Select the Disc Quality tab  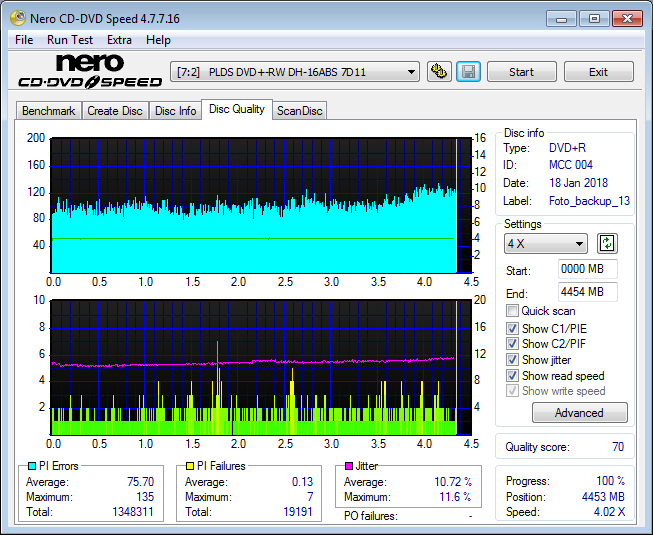tap(237, 109)
